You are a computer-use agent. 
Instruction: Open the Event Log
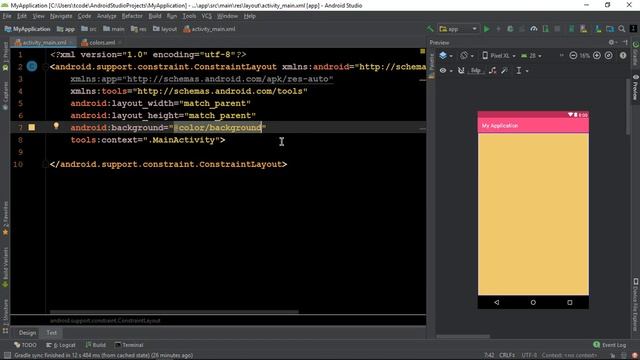pyautogui.click(x=609, y=345)
